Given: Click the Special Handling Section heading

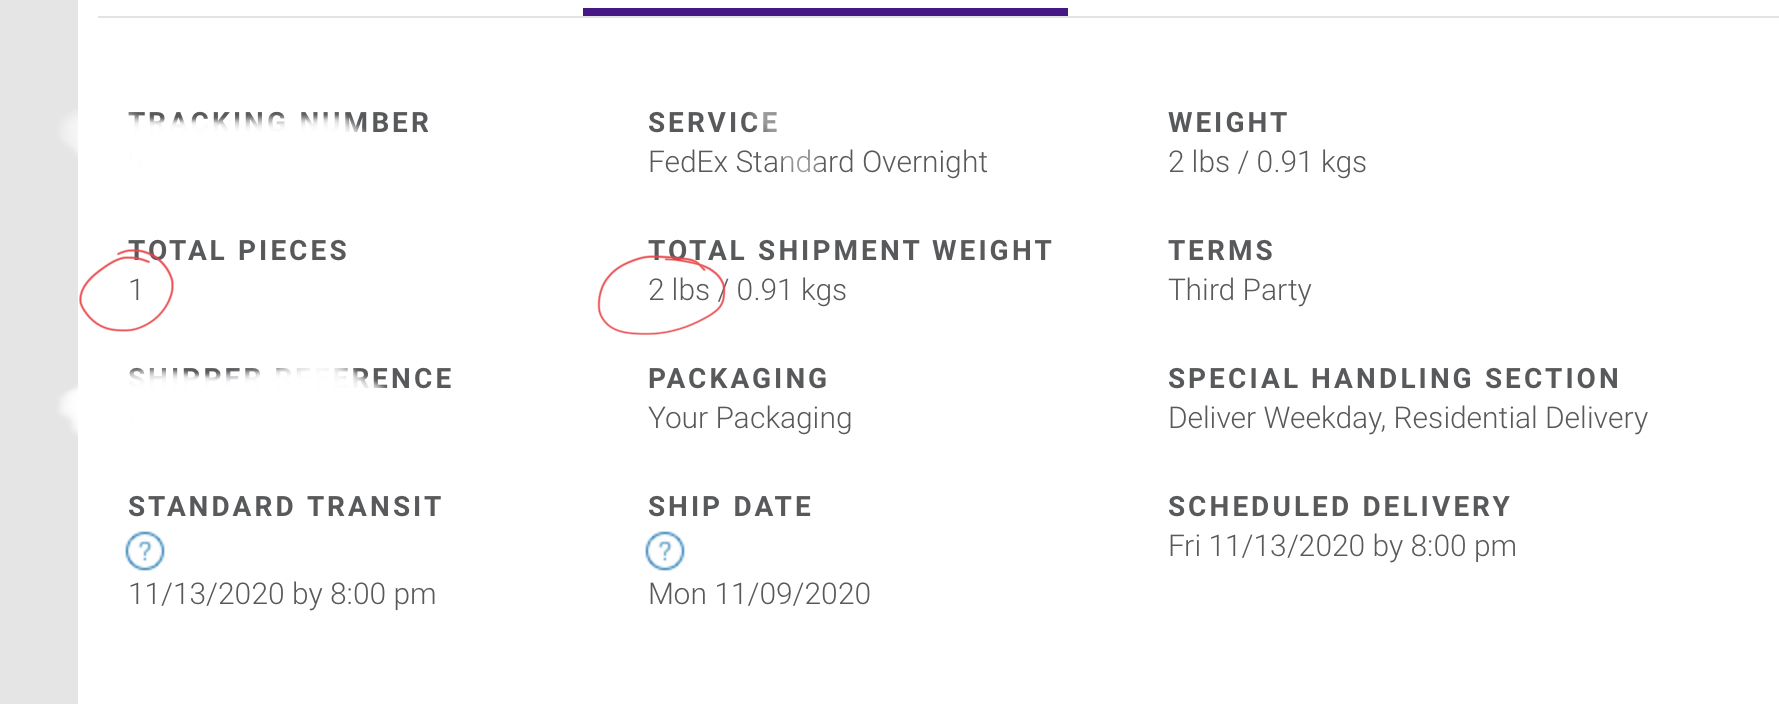Looking at the screenshot, I should point(1393,379).
